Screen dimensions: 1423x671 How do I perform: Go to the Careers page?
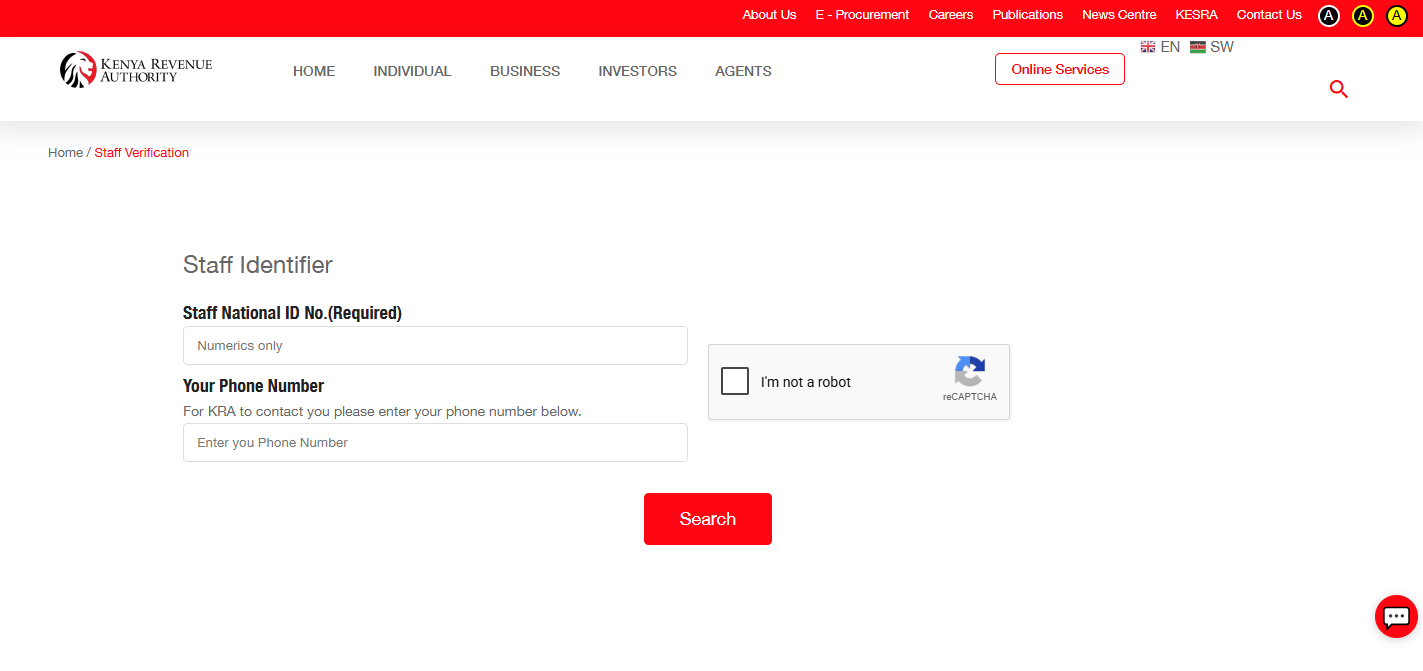click(951, 15)
